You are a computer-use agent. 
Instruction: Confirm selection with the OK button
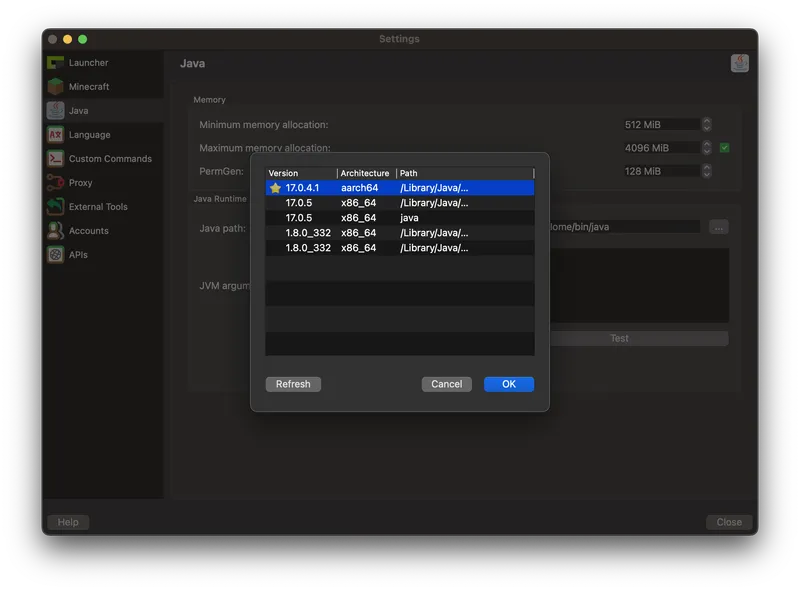[x=508, y=384]
